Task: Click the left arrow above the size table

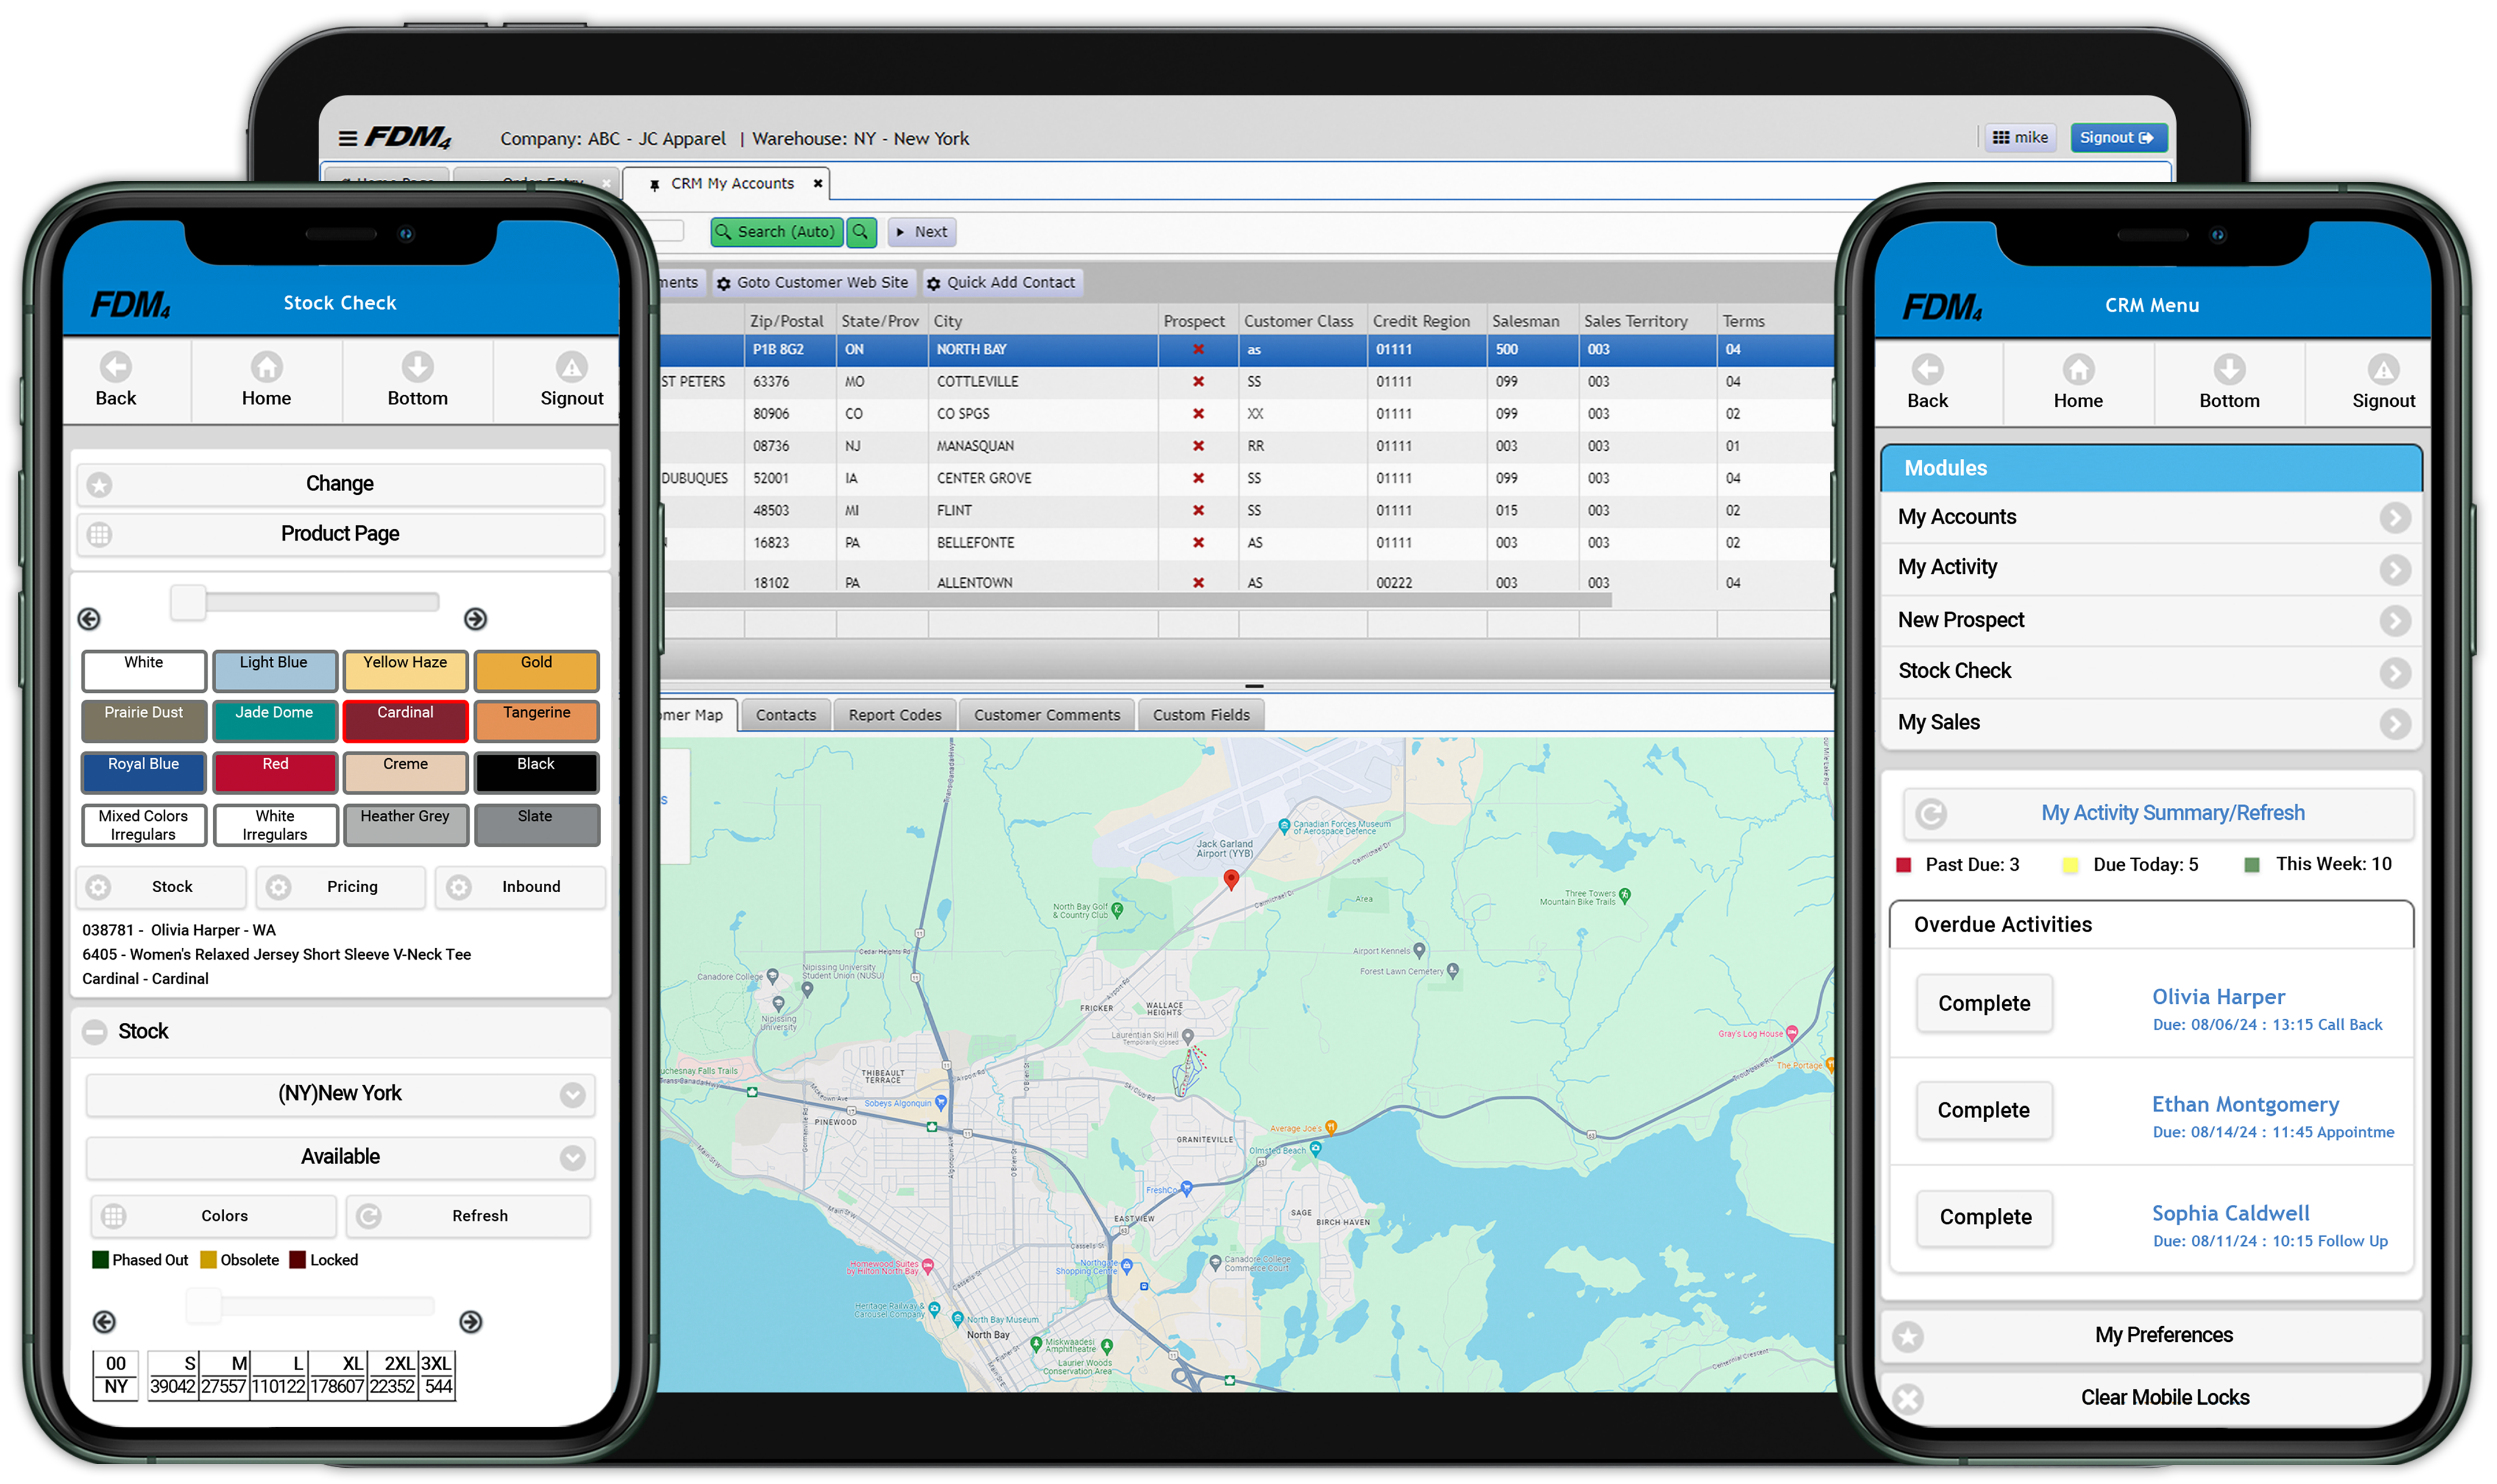Action: coord(104,1322)
